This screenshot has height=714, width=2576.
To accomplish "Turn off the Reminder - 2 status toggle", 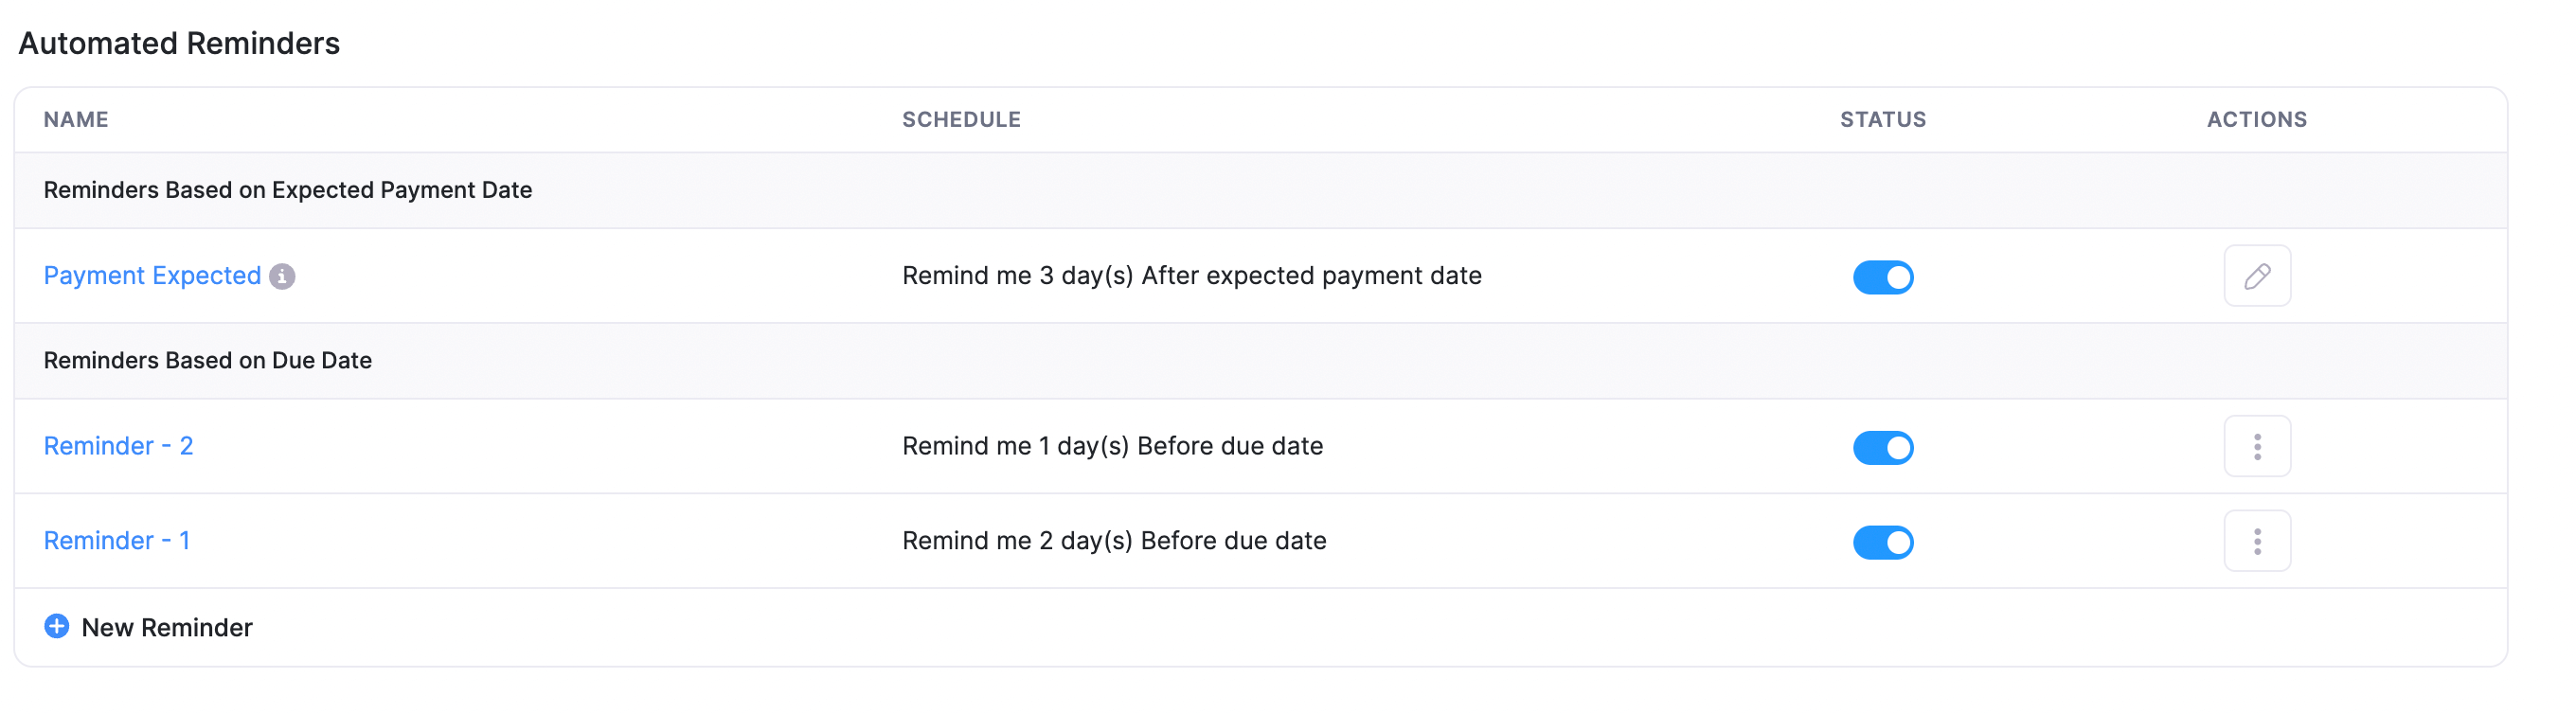I will [1883, 448].
